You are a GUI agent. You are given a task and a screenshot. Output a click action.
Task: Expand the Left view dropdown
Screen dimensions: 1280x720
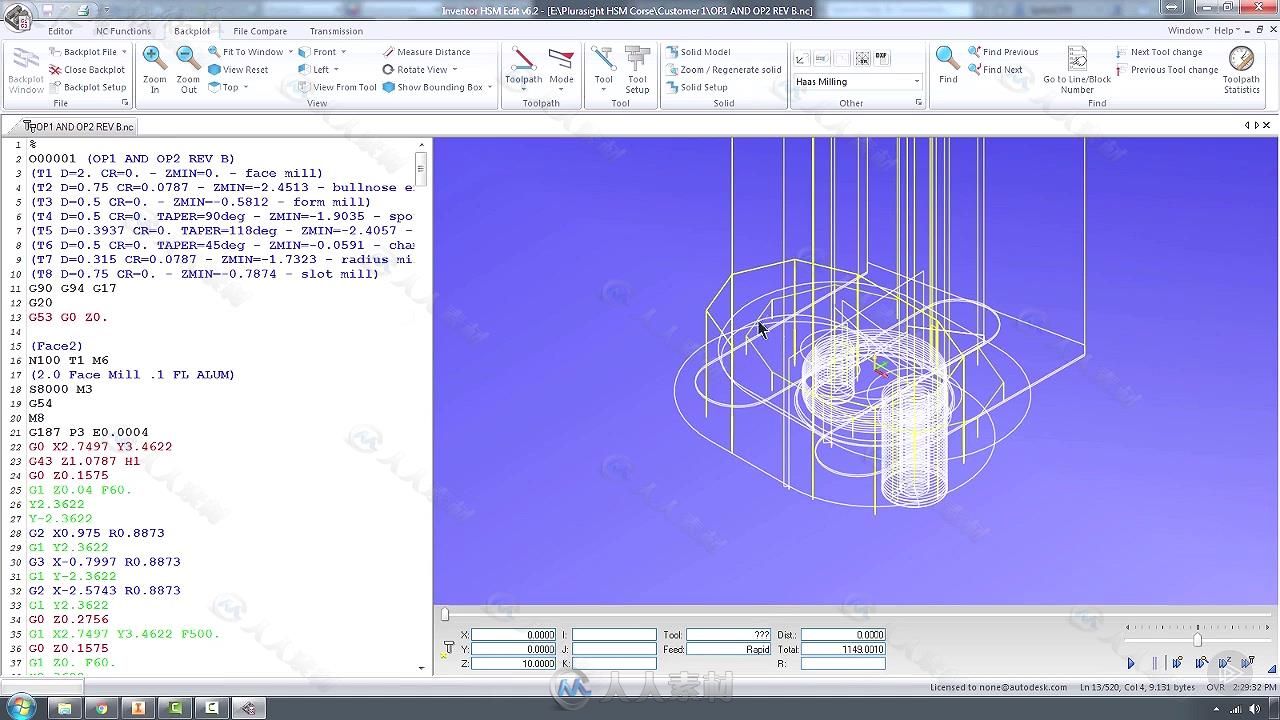point(336,70)
